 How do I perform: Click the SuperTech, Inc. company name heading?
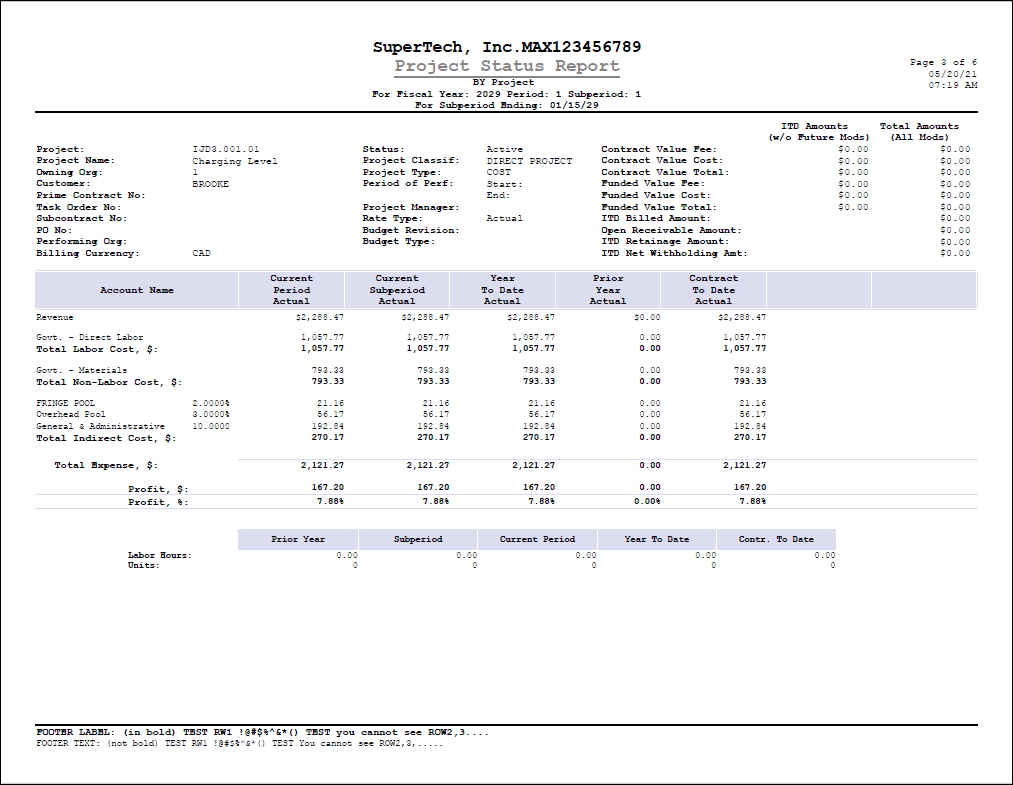(506, 47)
